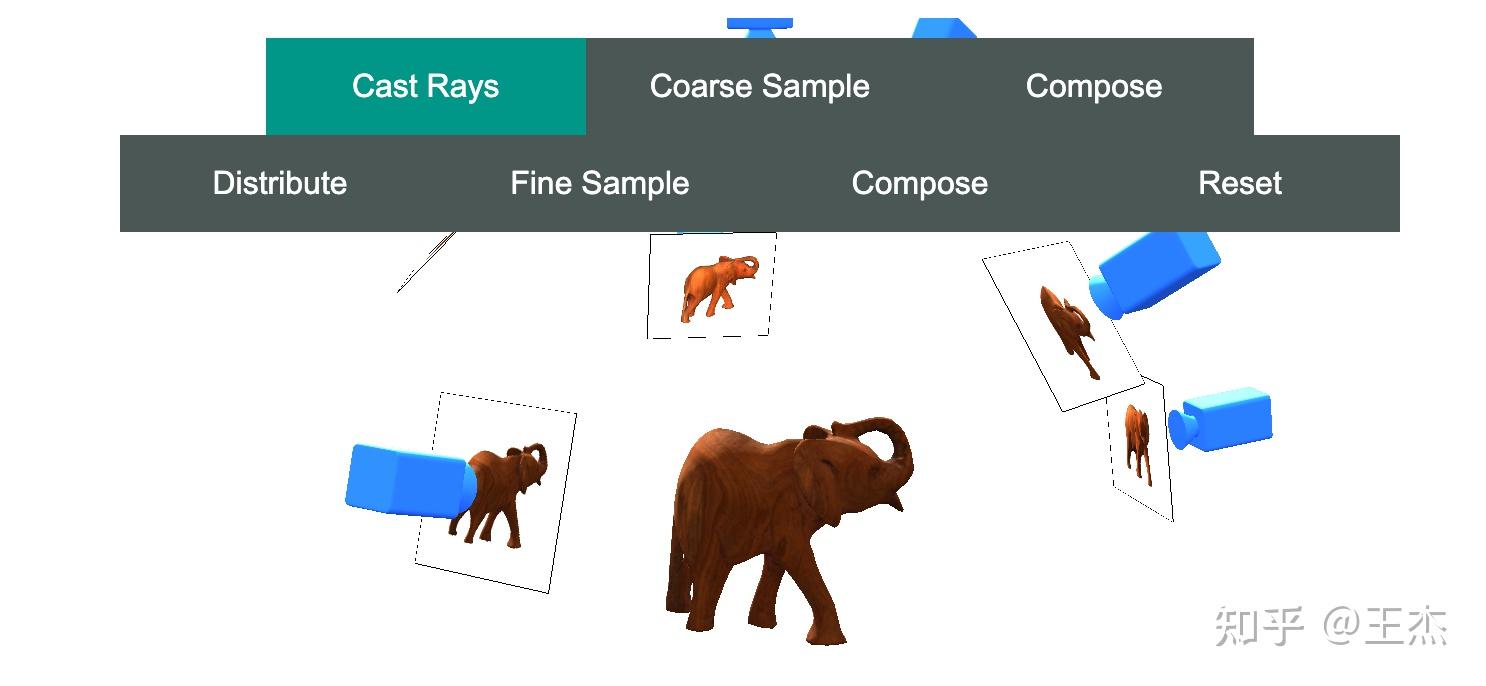Reset the NeRF visualization
Screen dimensions: 1486x686
1240,183
